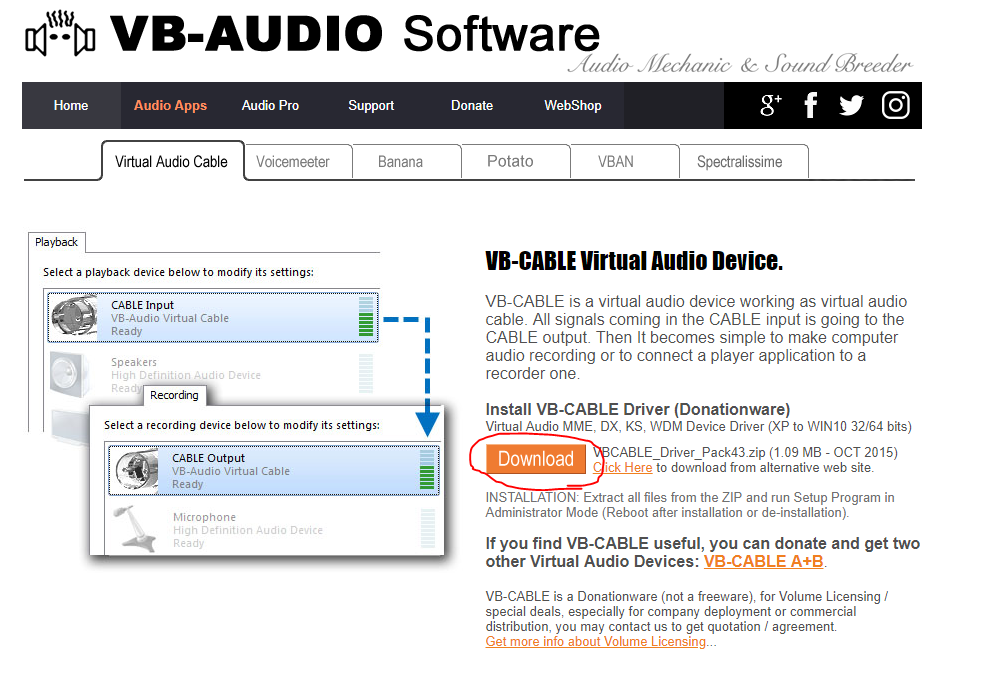Screen dimensions: 1000x685
Task: Click the Audio Mechanic & Sound Breeder tagline
Action: tap(740, 64)
